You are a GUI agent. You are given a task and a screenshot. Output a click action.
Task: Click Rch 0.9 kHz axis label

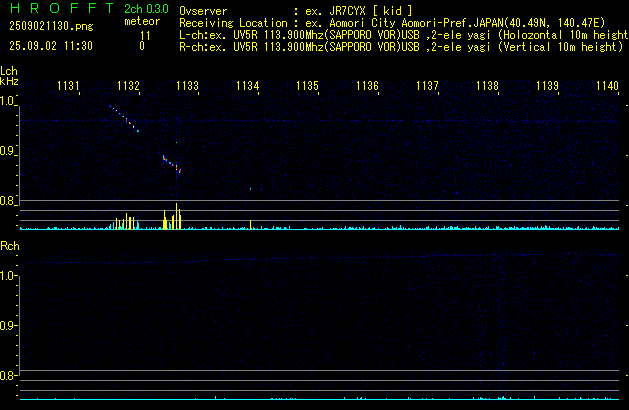coord(7,326)
